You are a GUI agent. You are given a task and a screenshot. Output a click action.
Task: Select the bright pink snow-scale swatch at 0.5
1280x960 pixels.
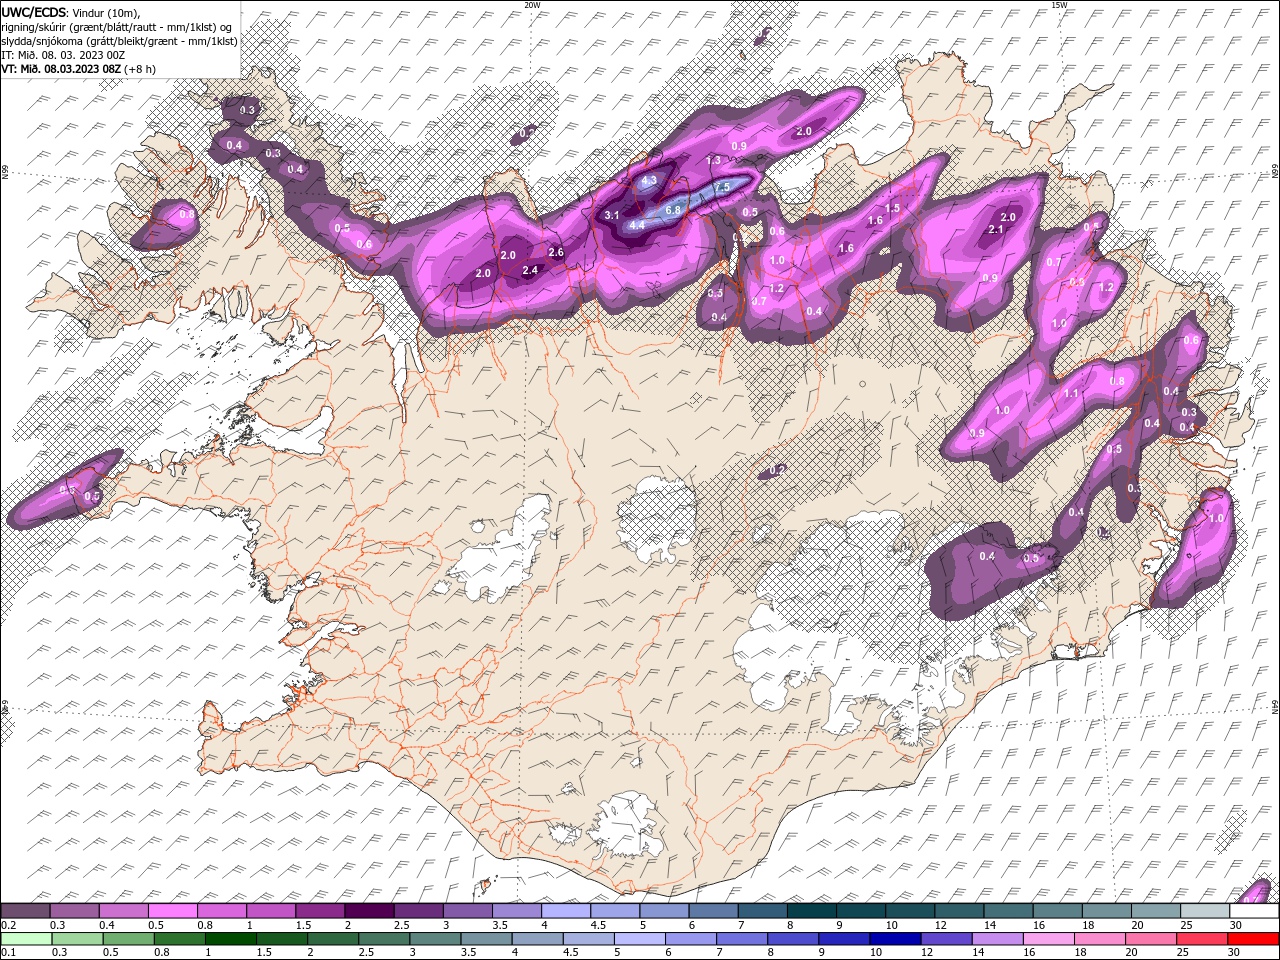tap(173, 911)
